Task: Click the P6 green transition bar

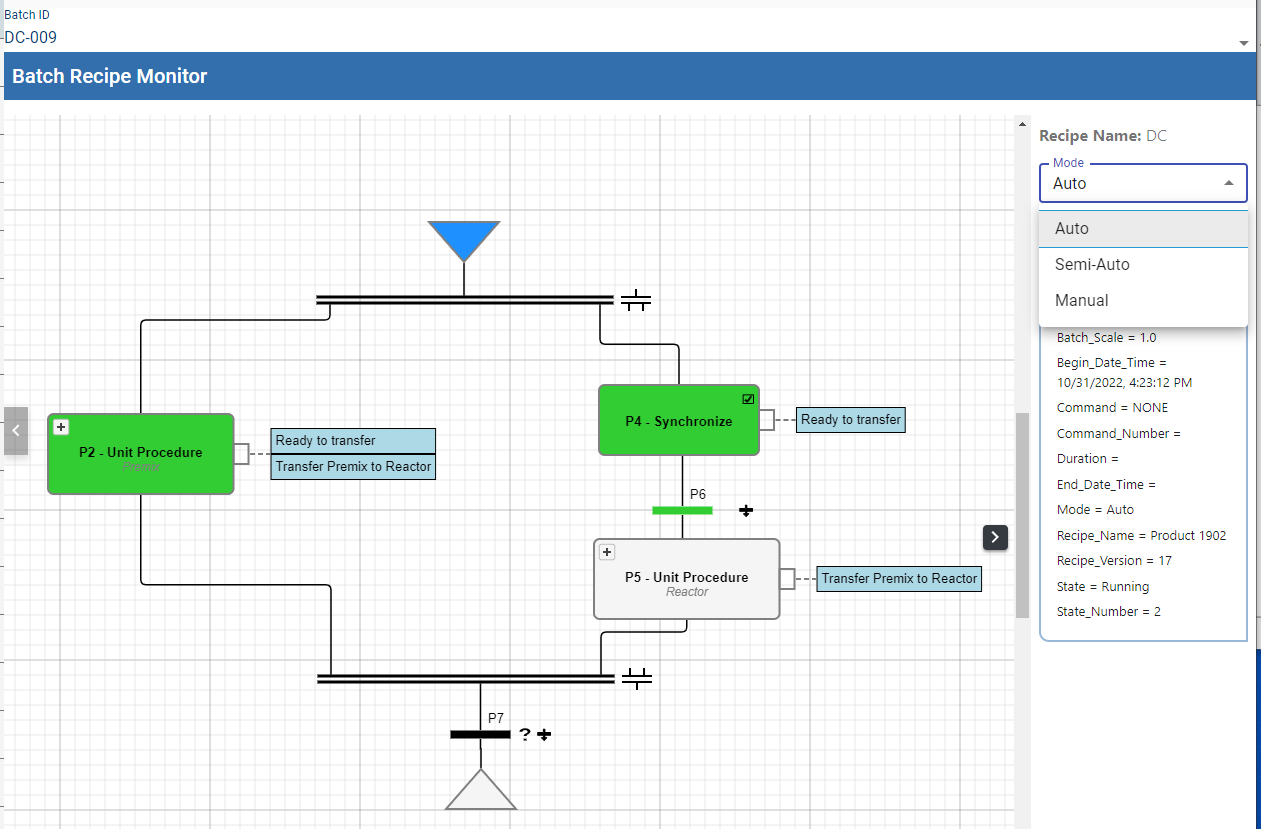Action: [682, 510]
